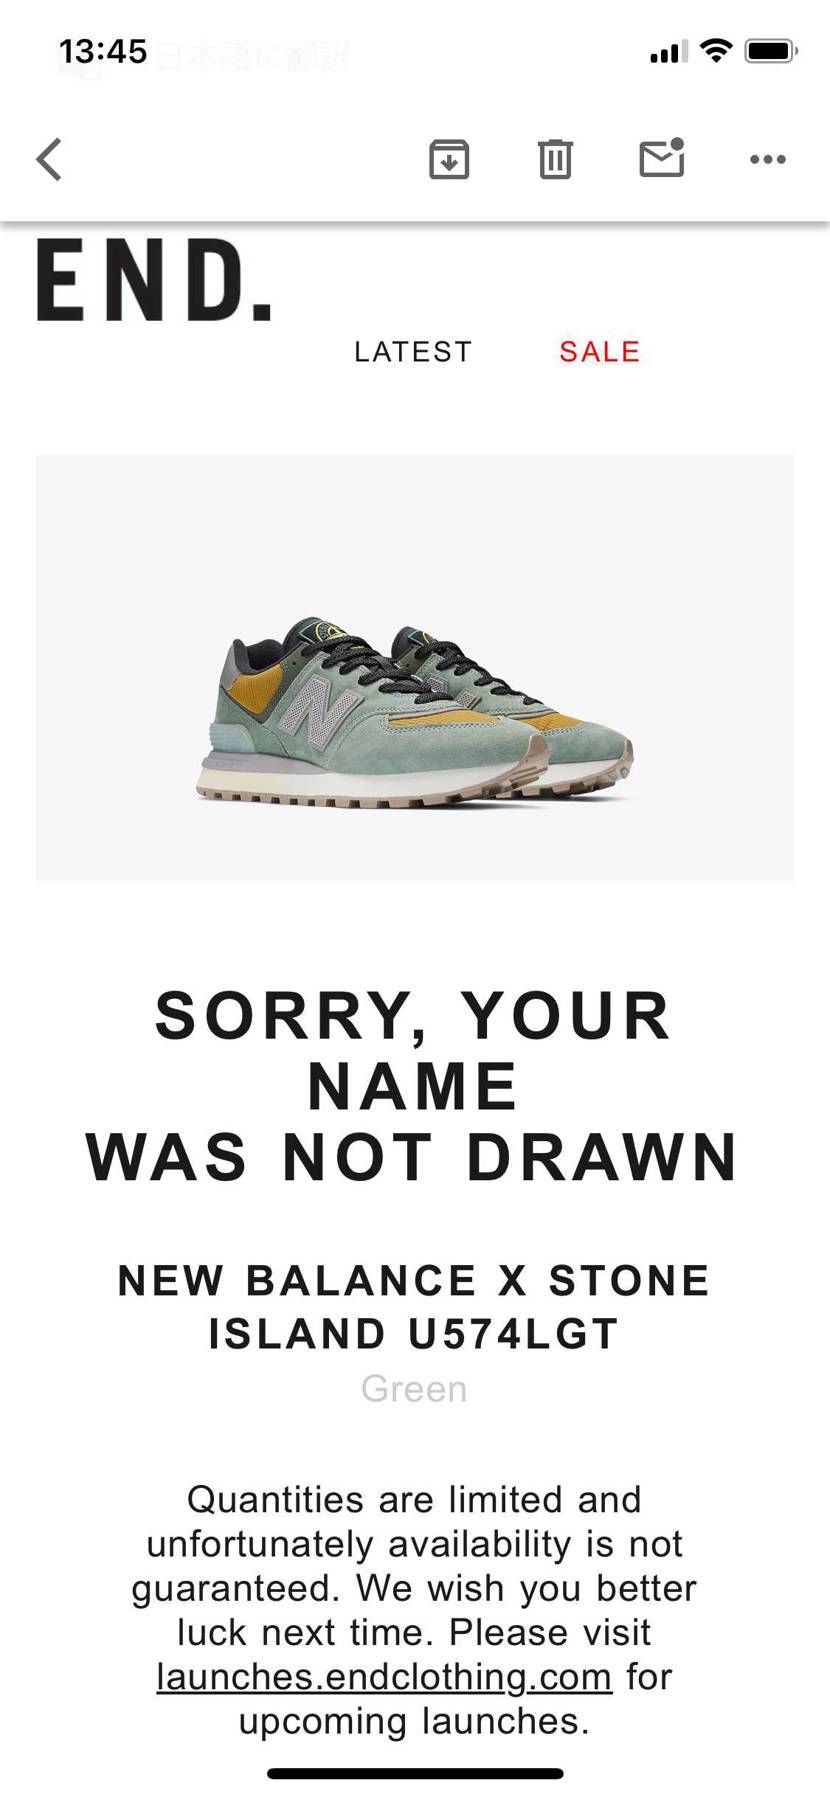This screenshot has height=1797, width=830.
Task: Tap the 13:45 clock in status bar
Action: [x=103, y=51]
